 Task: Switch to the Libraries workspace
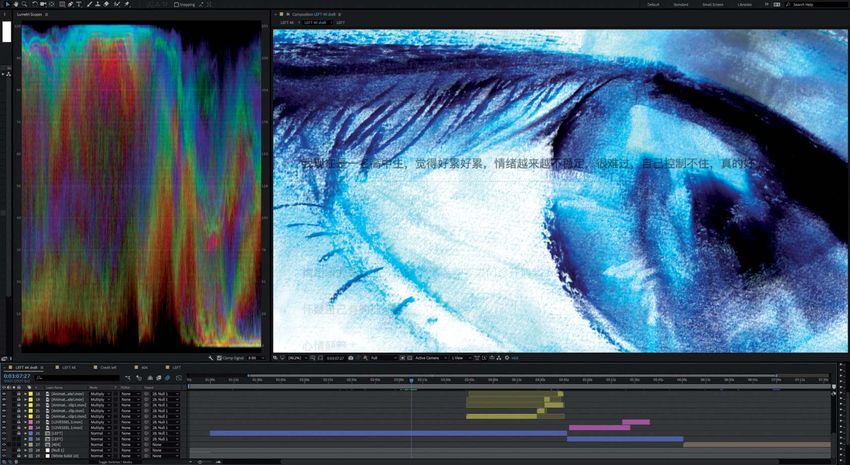pyautogui.click(x=745, y=4)
